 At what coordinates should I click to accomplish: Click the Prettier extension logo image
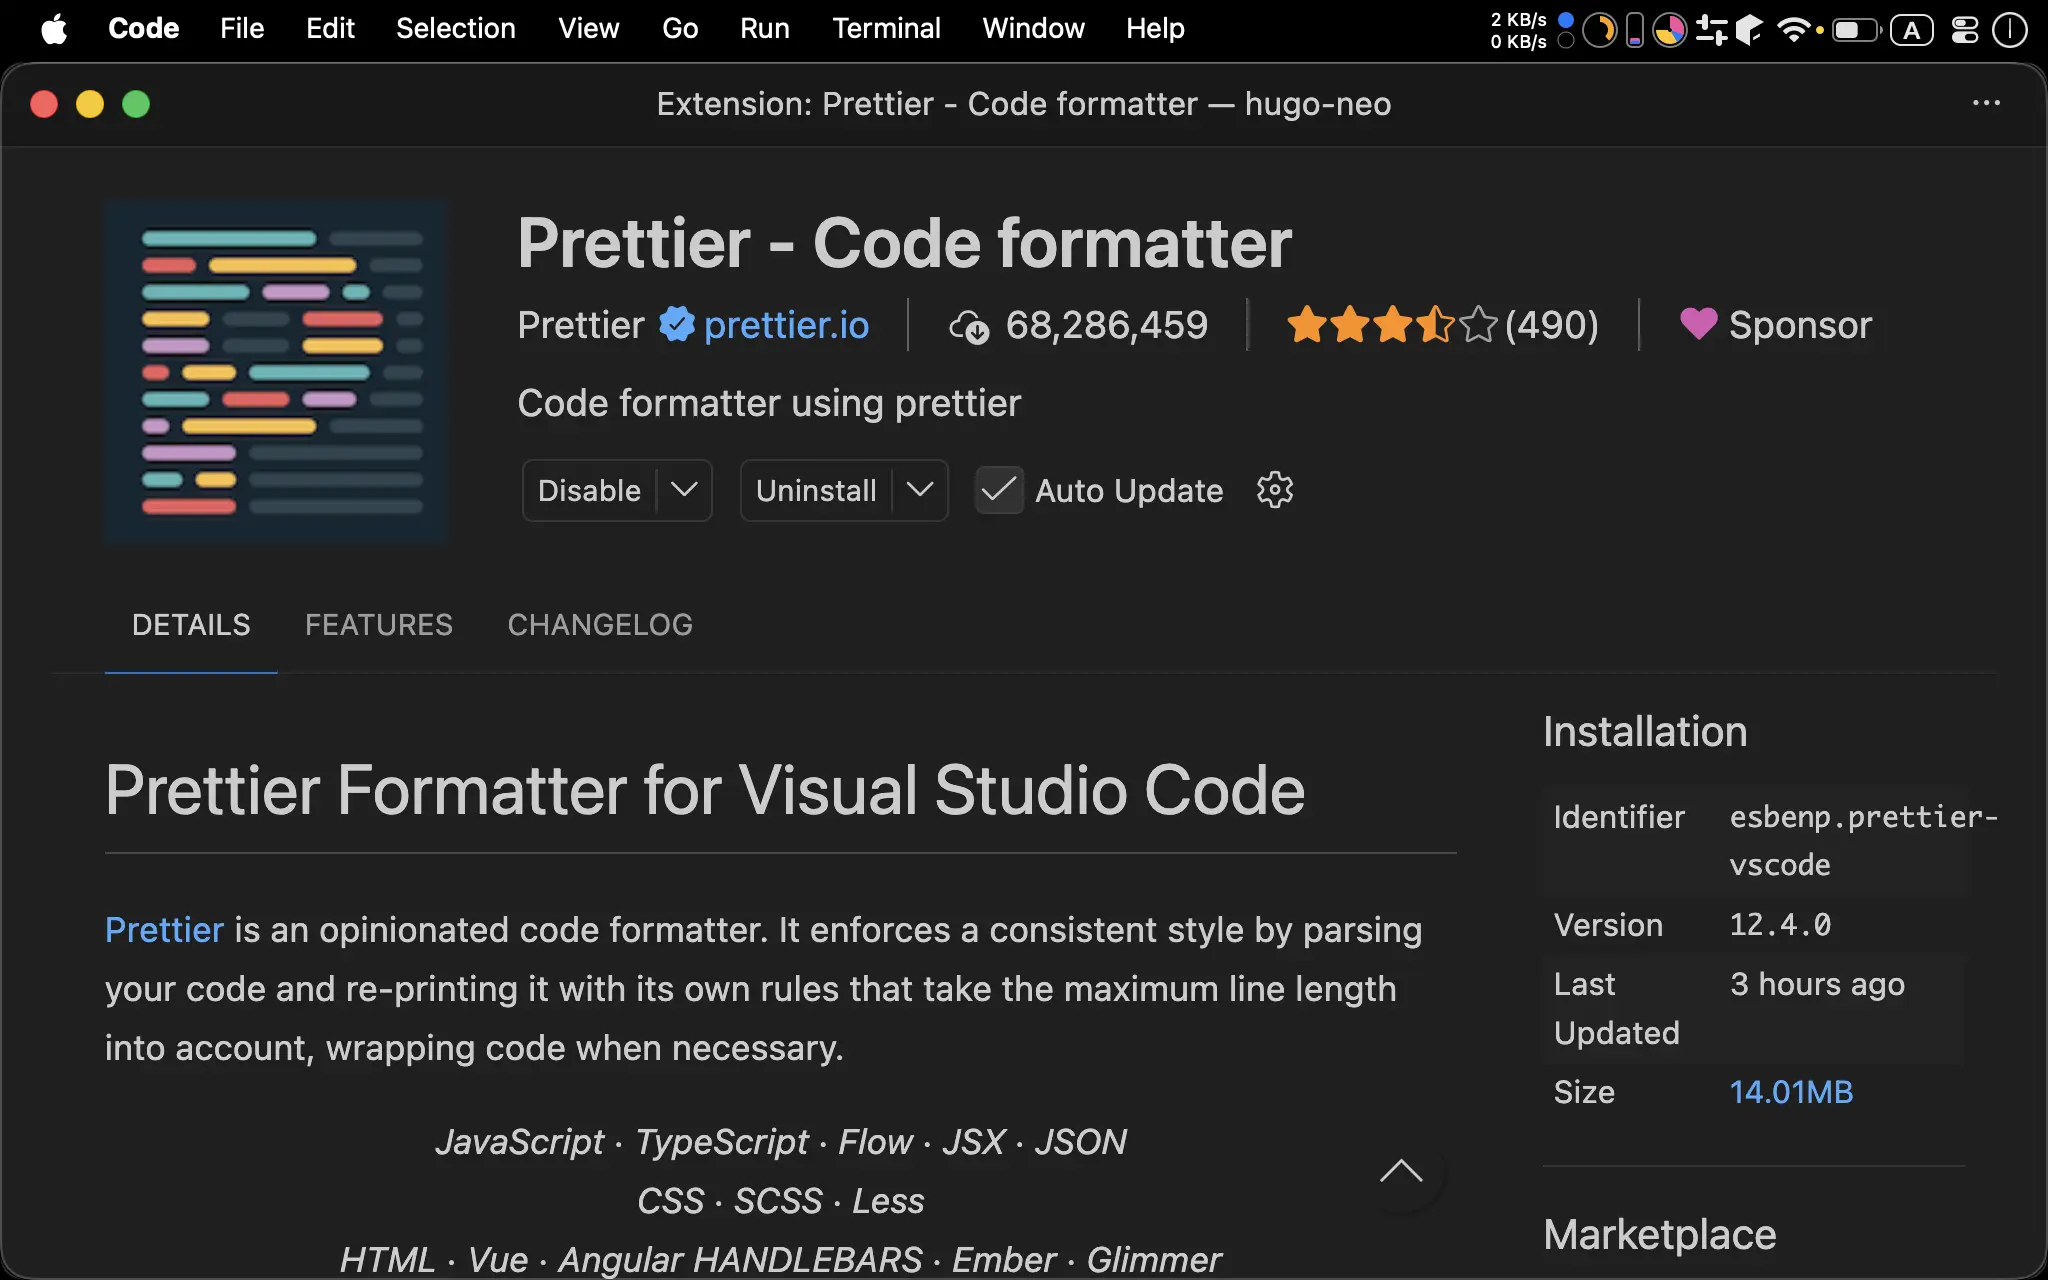coord(277,372)
